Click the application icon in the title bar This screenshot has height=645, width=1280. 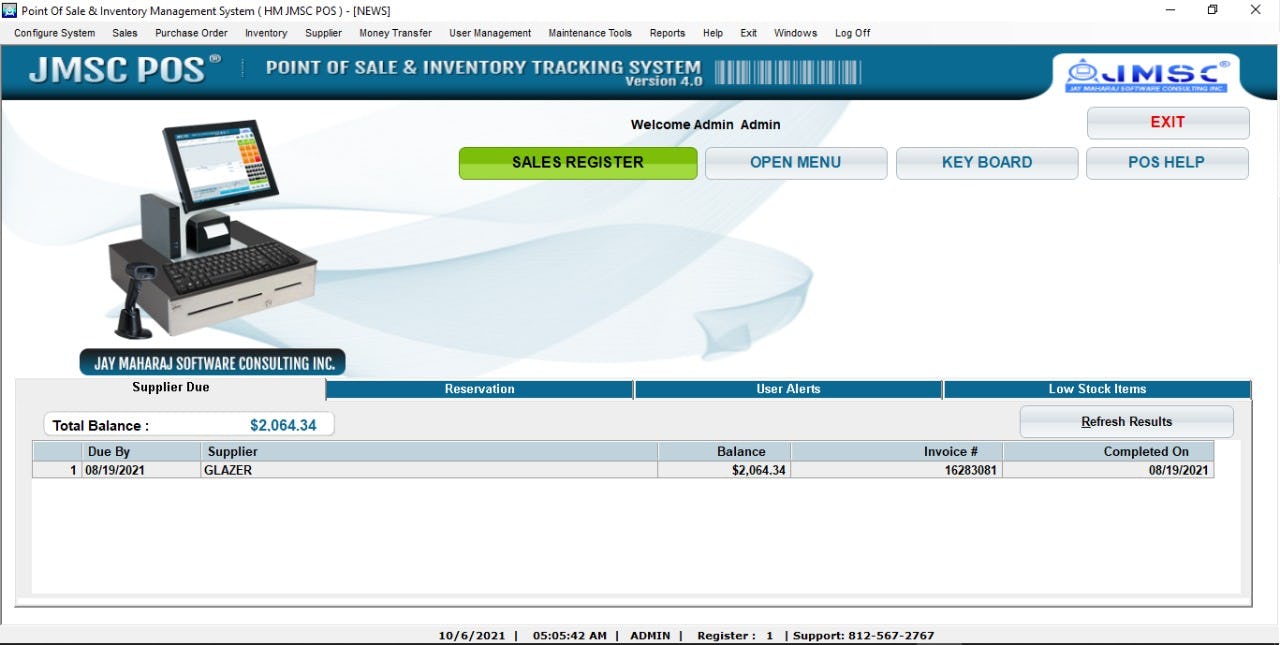click(10, 10)
